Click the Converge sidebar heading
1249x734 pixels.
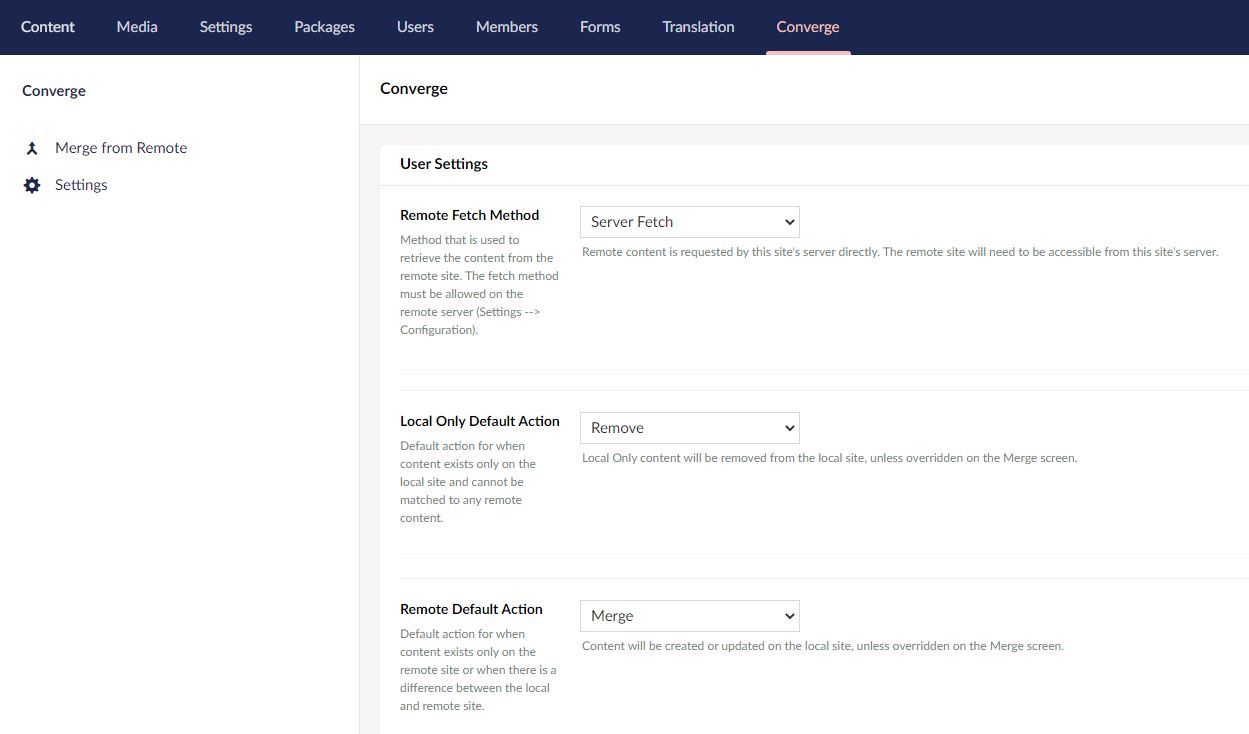[54, 91]
